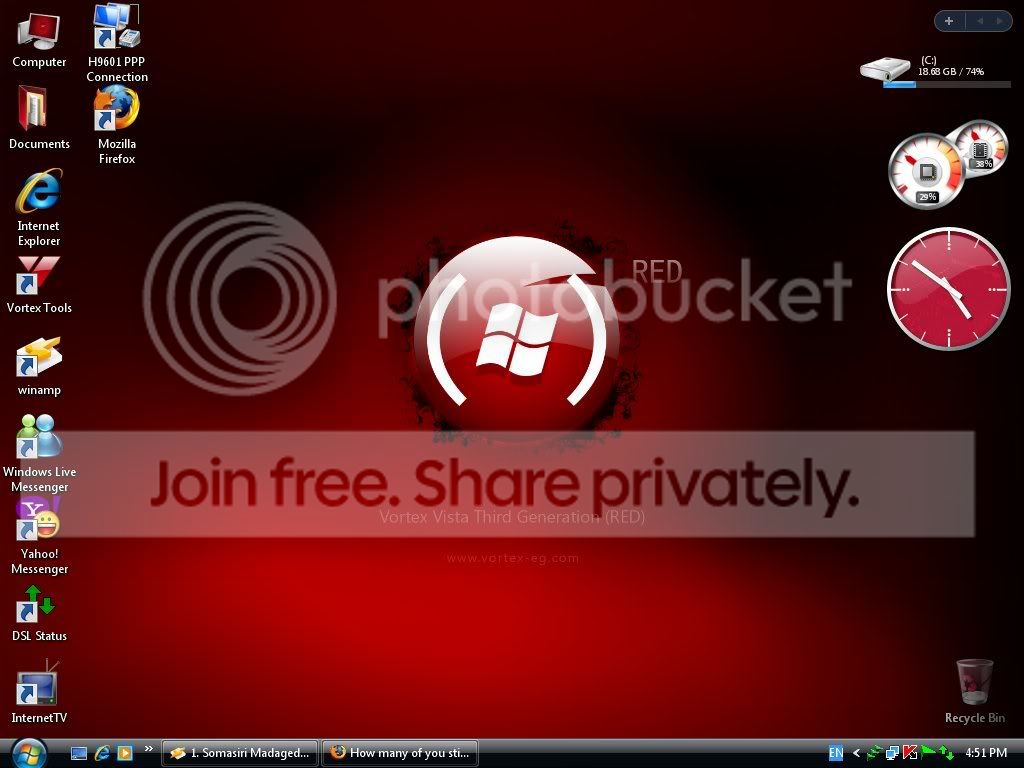Launch the Mozilla Firefox desktop shortcut
Screen dimensions: 1024x768
[x=117, y=125]
